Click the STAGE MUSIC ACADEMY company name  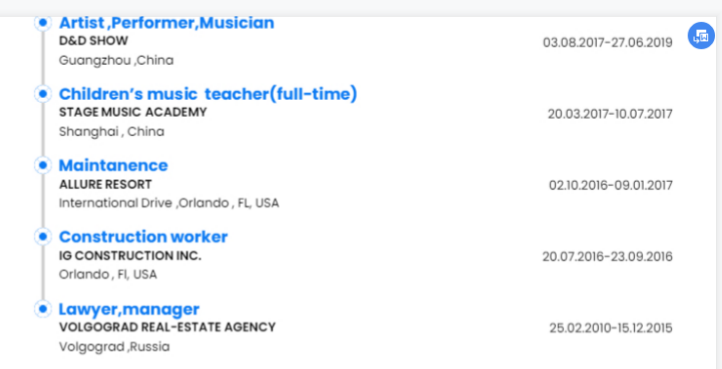(133, 112)
